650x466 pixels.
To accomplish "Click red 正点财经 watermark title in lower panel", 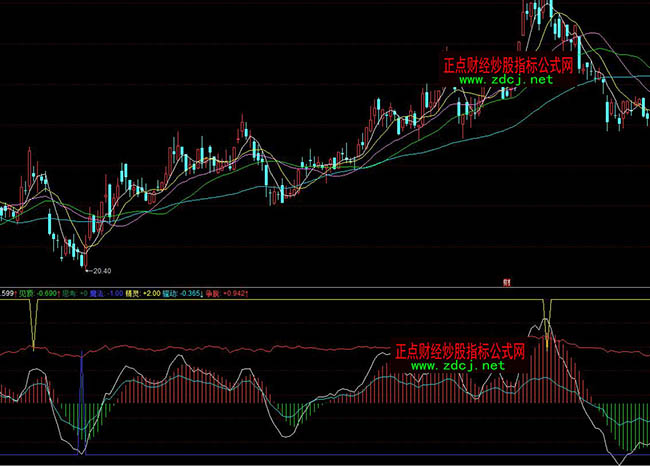I will [462, 351].
